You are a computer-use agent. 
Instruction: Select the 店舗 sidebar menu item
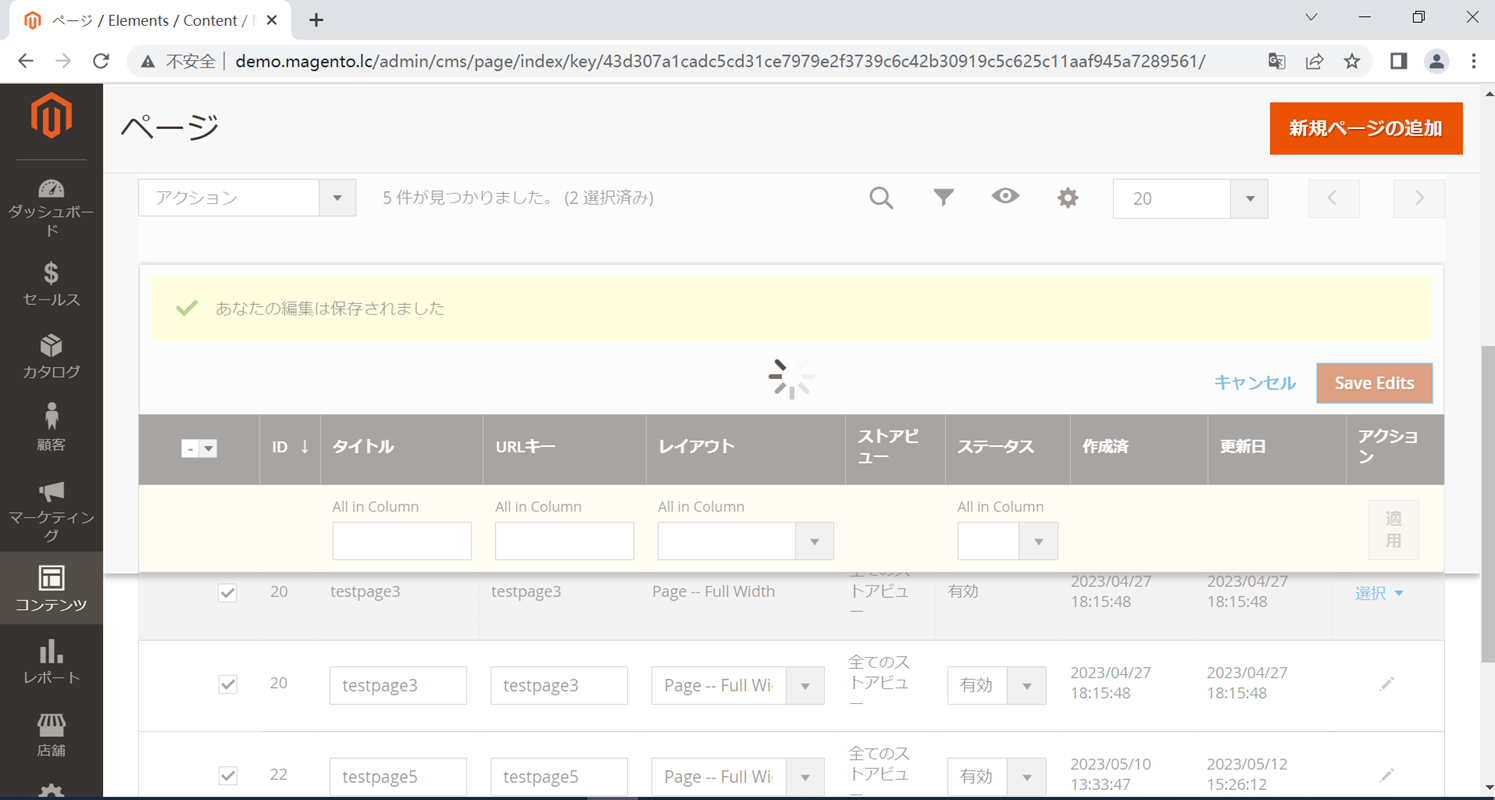51,737
